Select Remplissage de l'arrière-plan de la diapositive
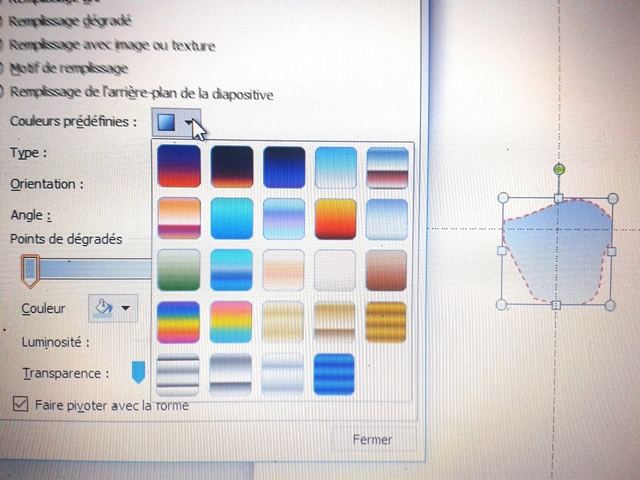This screenshot has width=640, height=480. pos(140,93)
